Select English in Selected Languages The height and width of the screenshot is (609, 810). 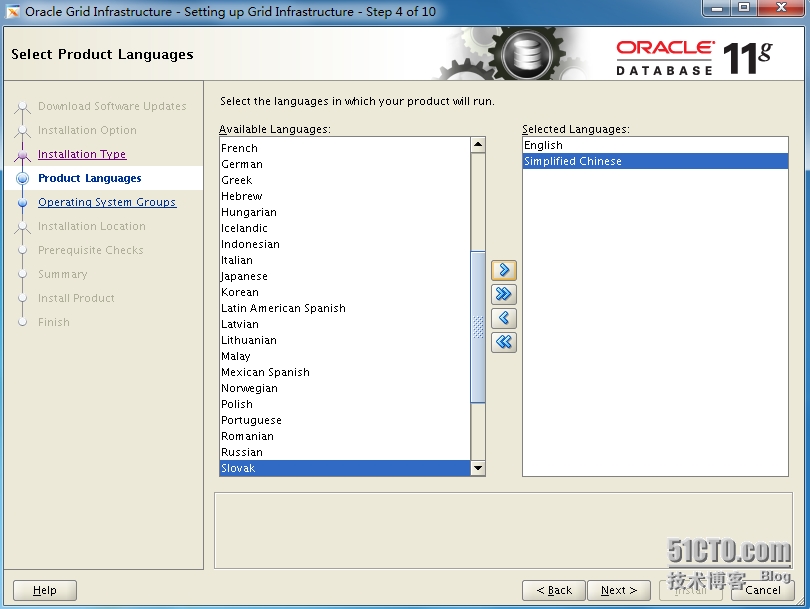[655, 145]
